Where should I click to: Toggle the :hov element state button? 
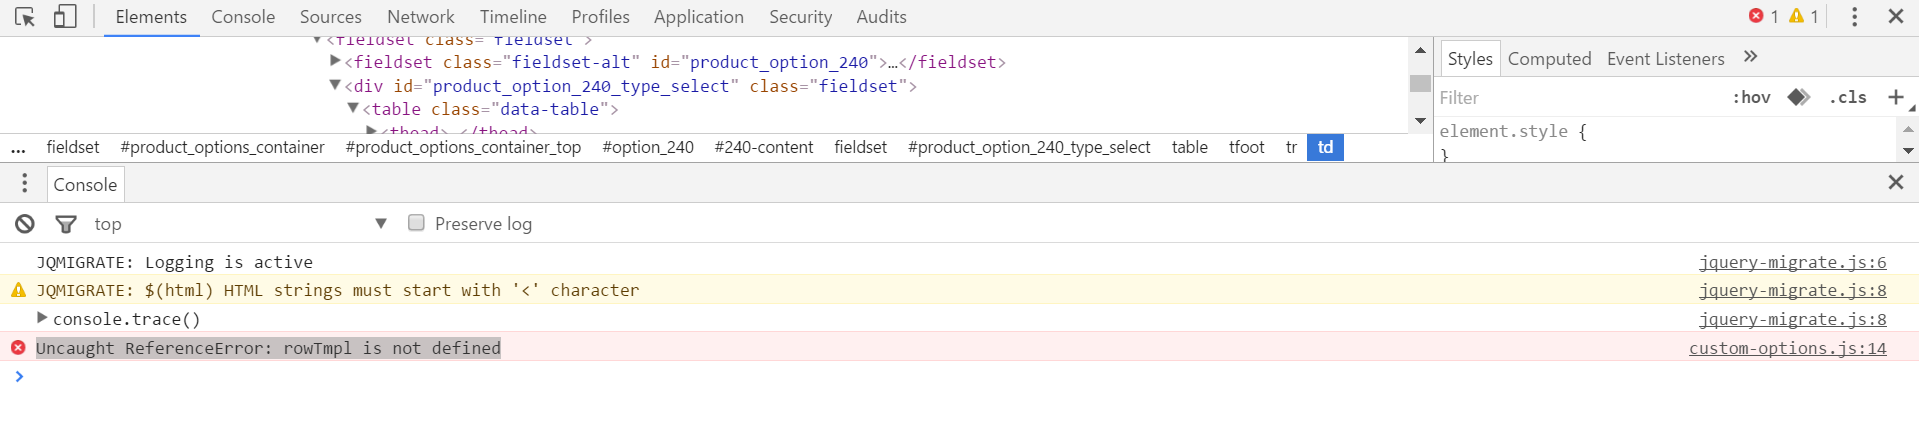[1751, 97]
